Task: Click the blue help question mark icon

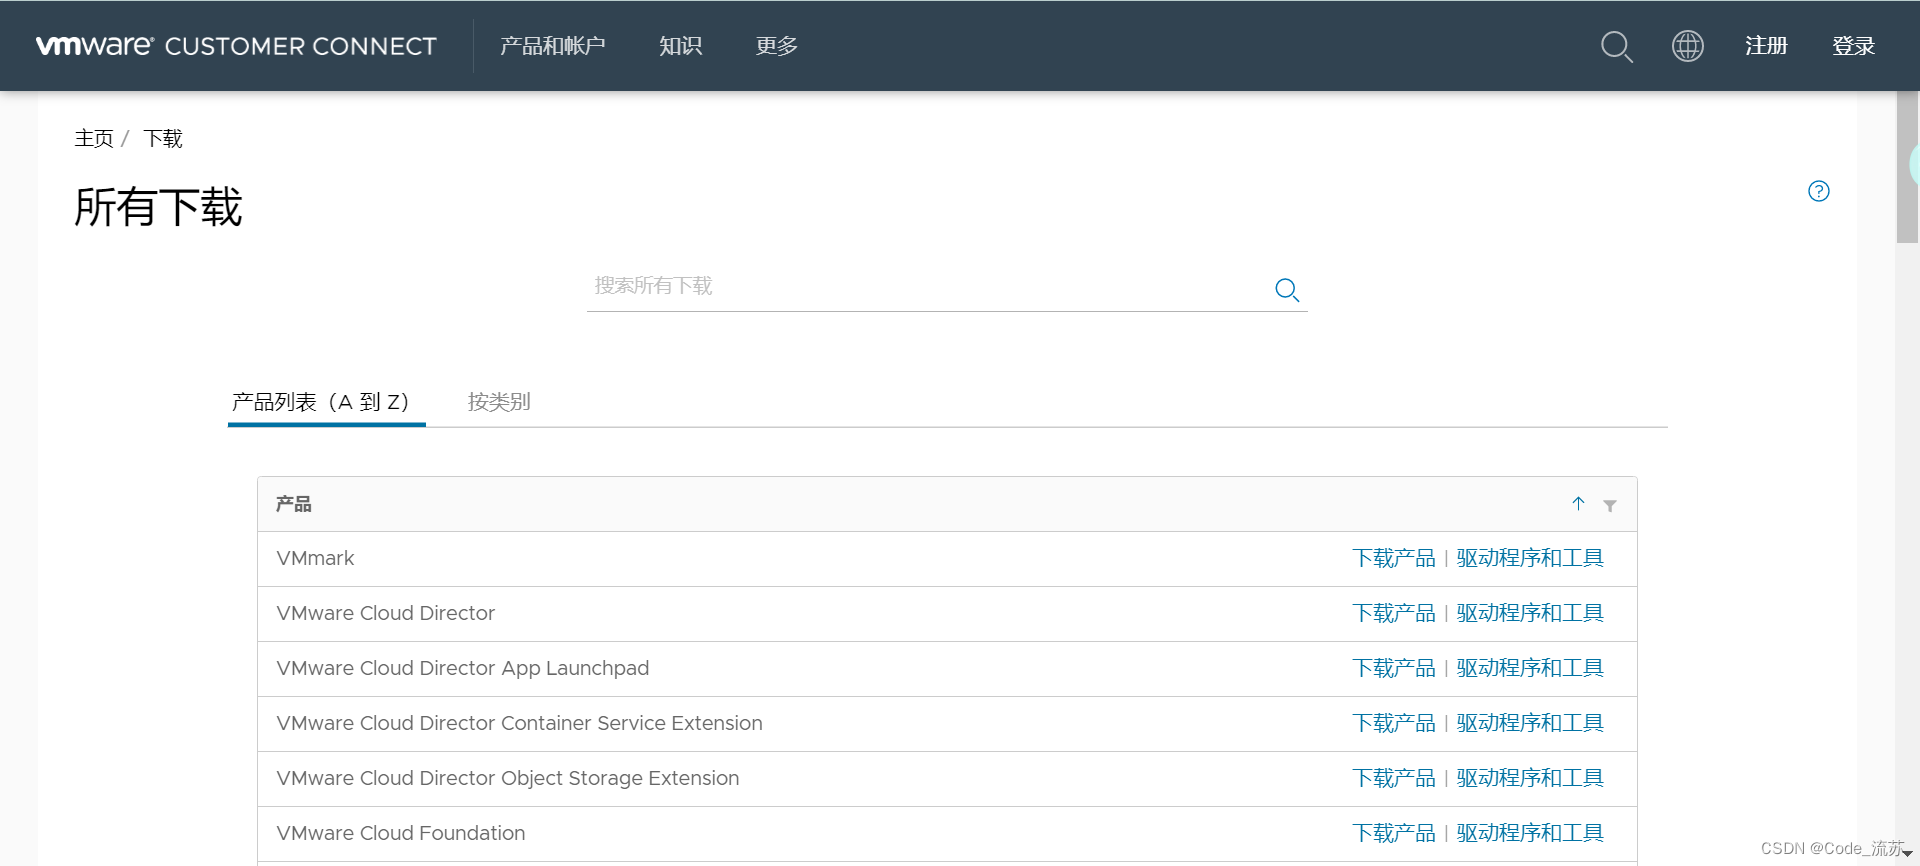Action: tap(1819, 191)
